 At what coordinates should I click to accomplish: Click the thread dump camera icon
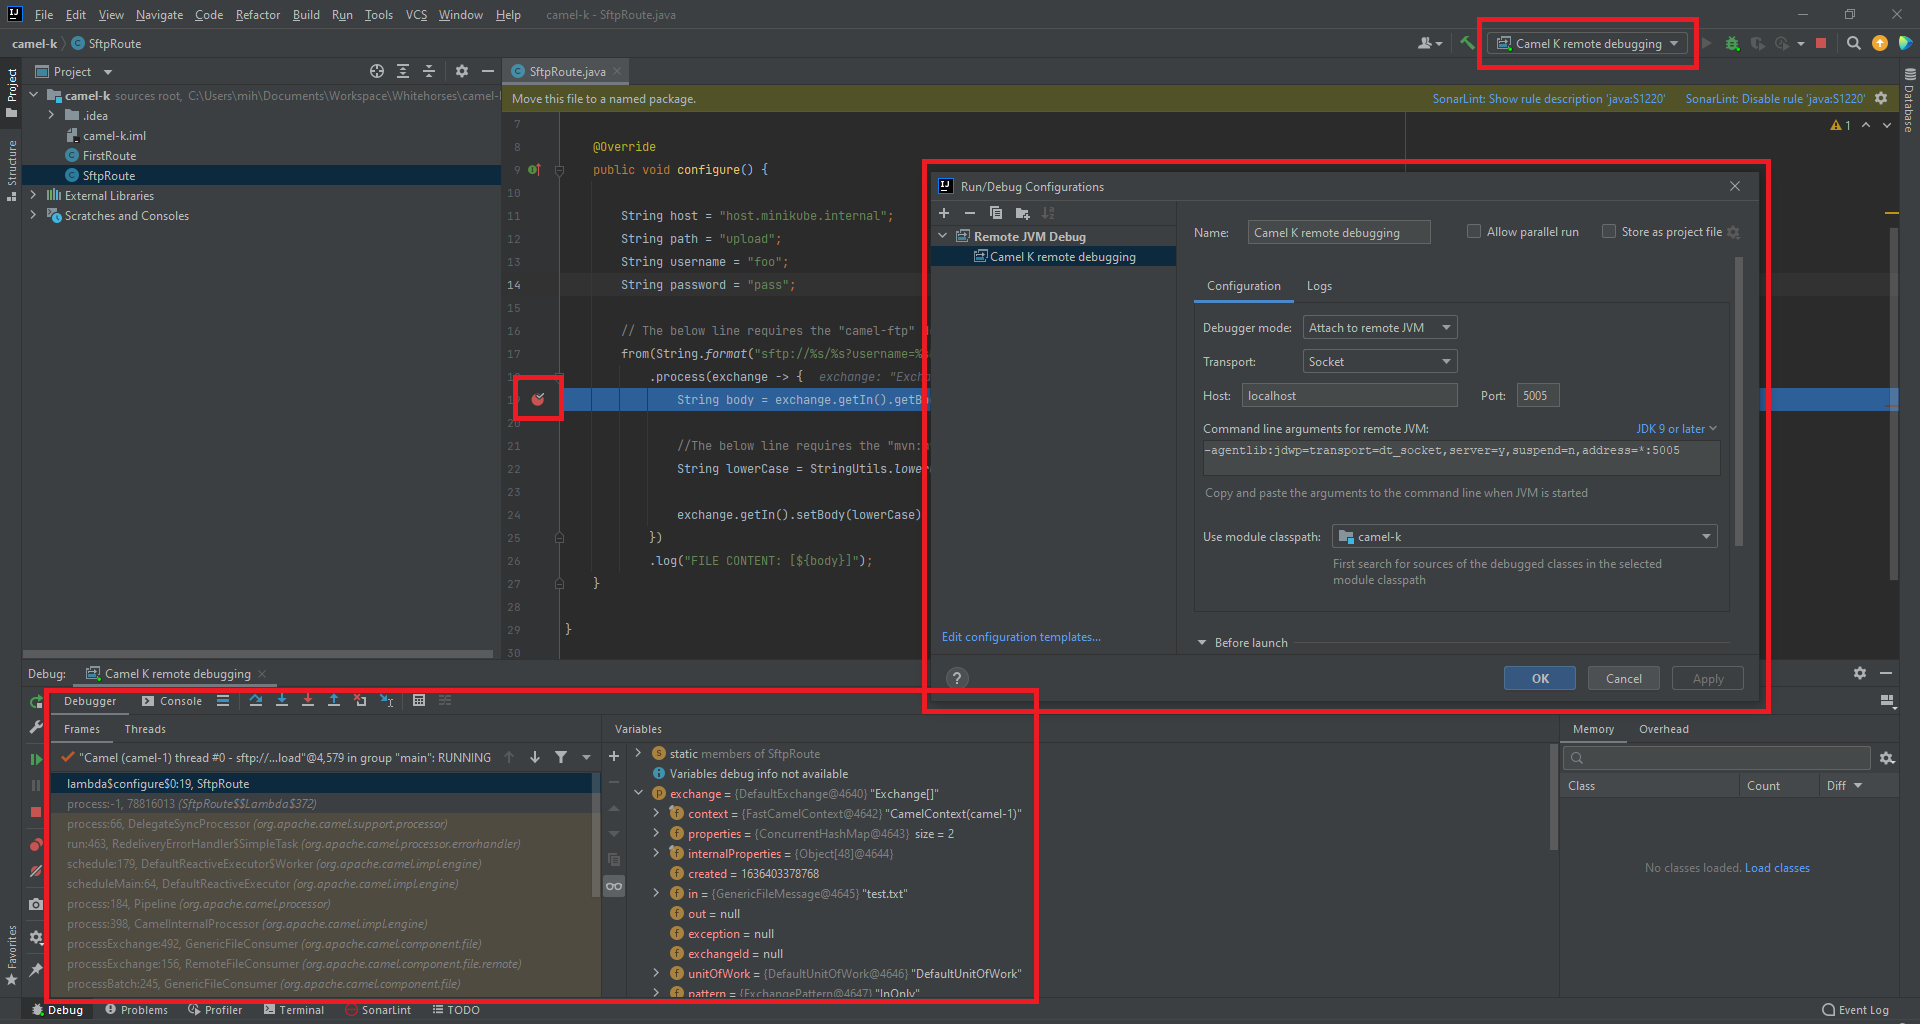click(x=36, y=904)
